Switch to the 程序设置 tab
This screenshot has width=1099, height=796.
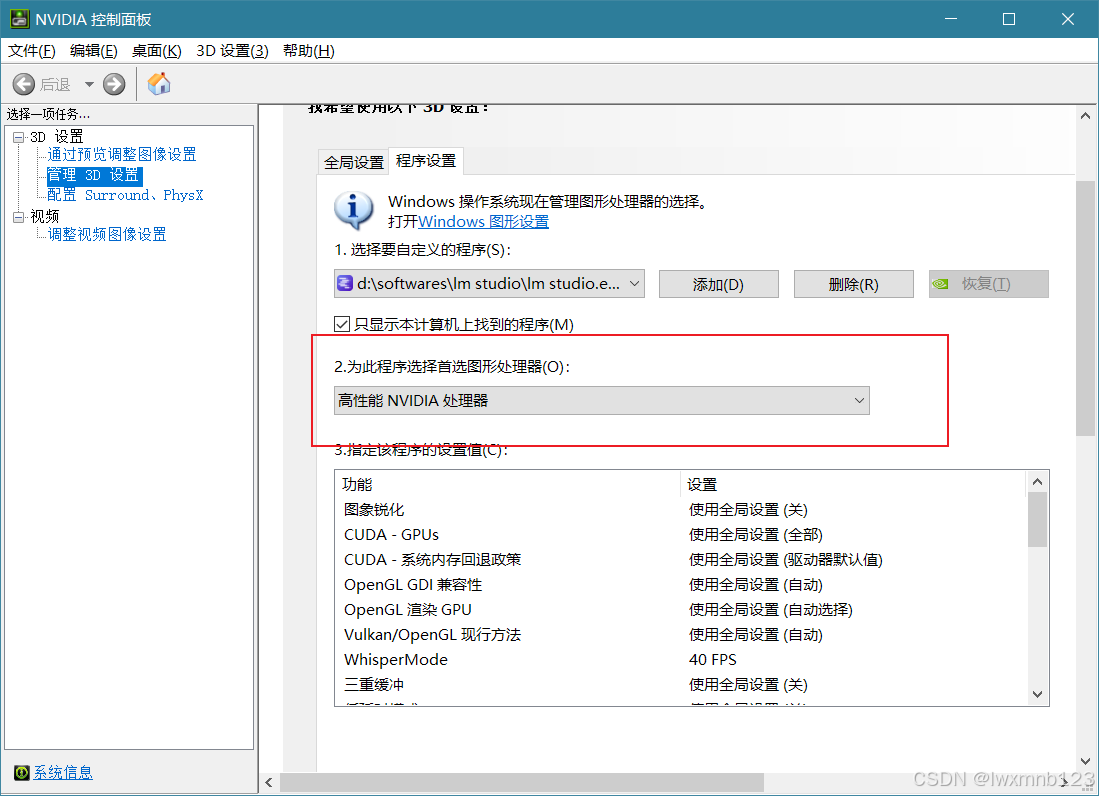coord(426,160)
